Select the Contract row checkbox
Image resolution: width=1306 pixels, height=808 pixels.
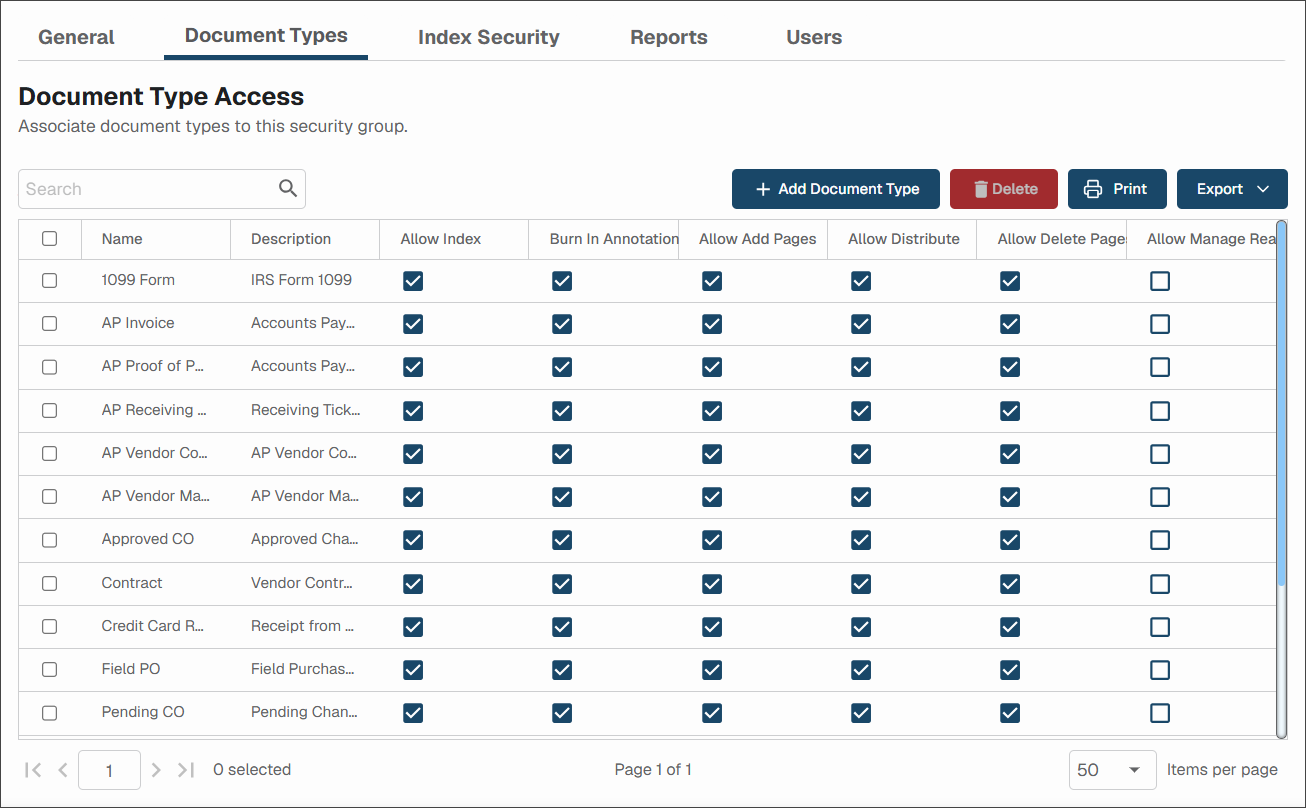coord(49,584)
